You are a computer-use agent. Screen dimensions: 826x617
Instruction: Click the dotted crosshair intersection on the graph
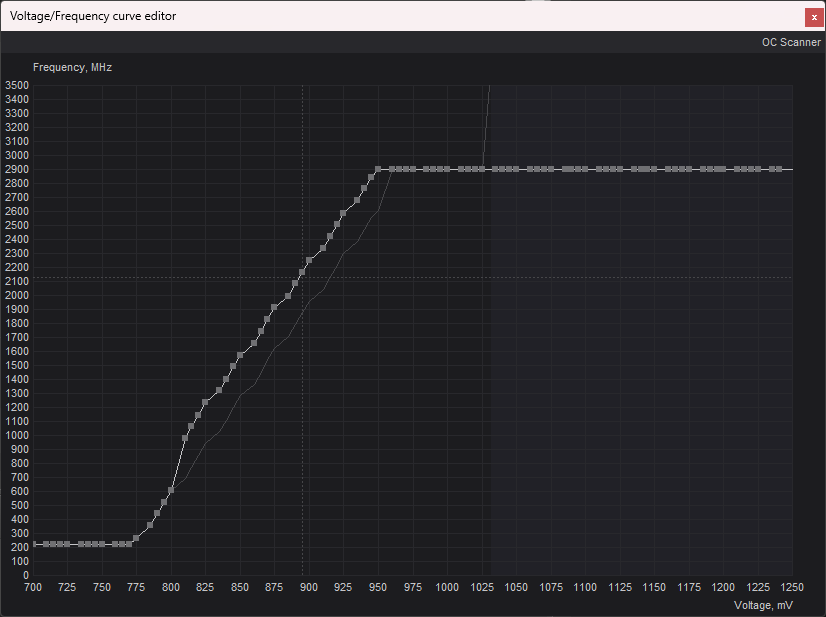(x=302, y=277)
